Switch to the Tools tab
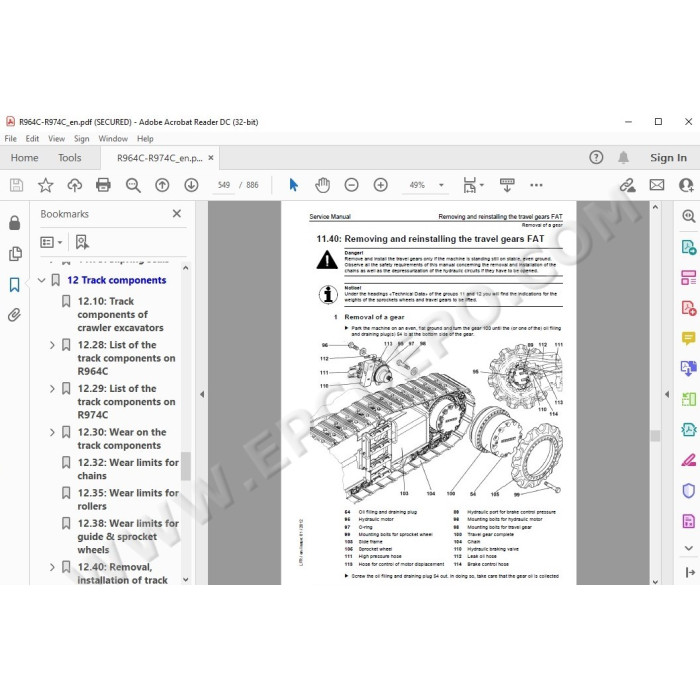 tap(70, 158)
